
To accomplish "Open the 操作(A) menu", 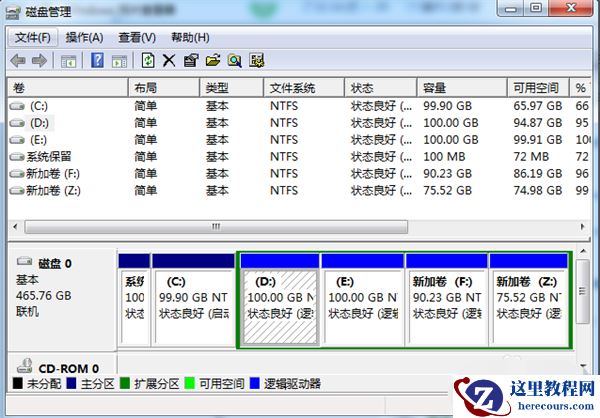I will (84, 38).
